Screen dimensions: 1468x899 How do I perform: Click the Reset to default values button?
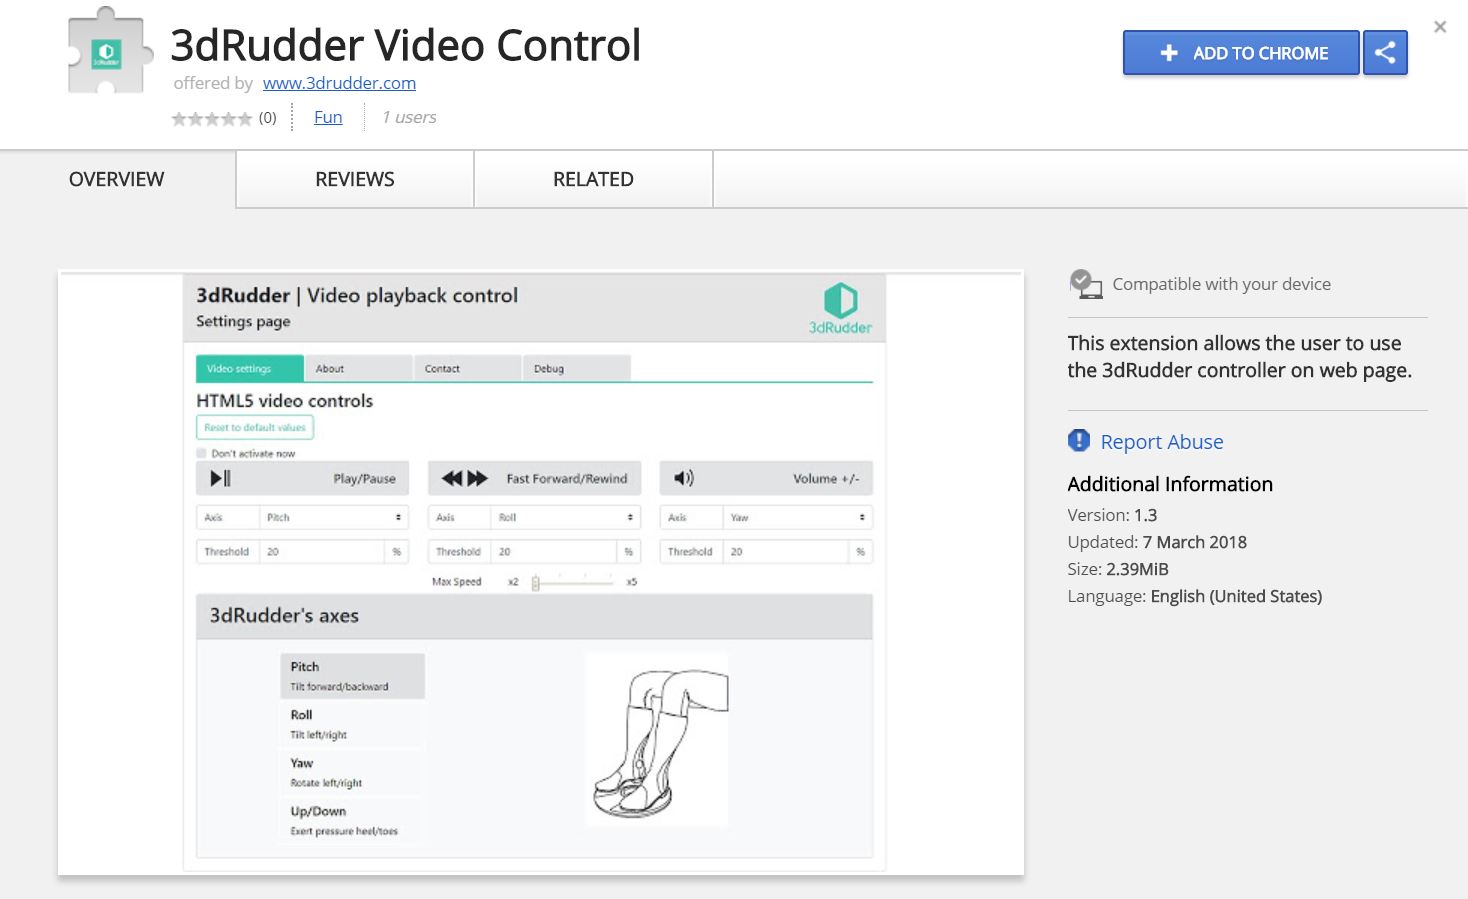(x=255, y=427)
